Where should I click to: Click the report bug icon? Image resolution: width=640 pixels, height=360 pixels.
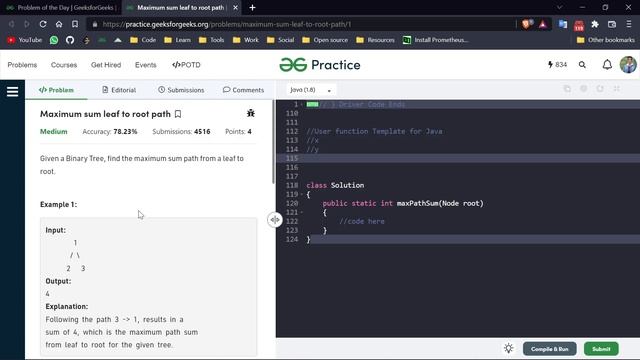[251, 113]
